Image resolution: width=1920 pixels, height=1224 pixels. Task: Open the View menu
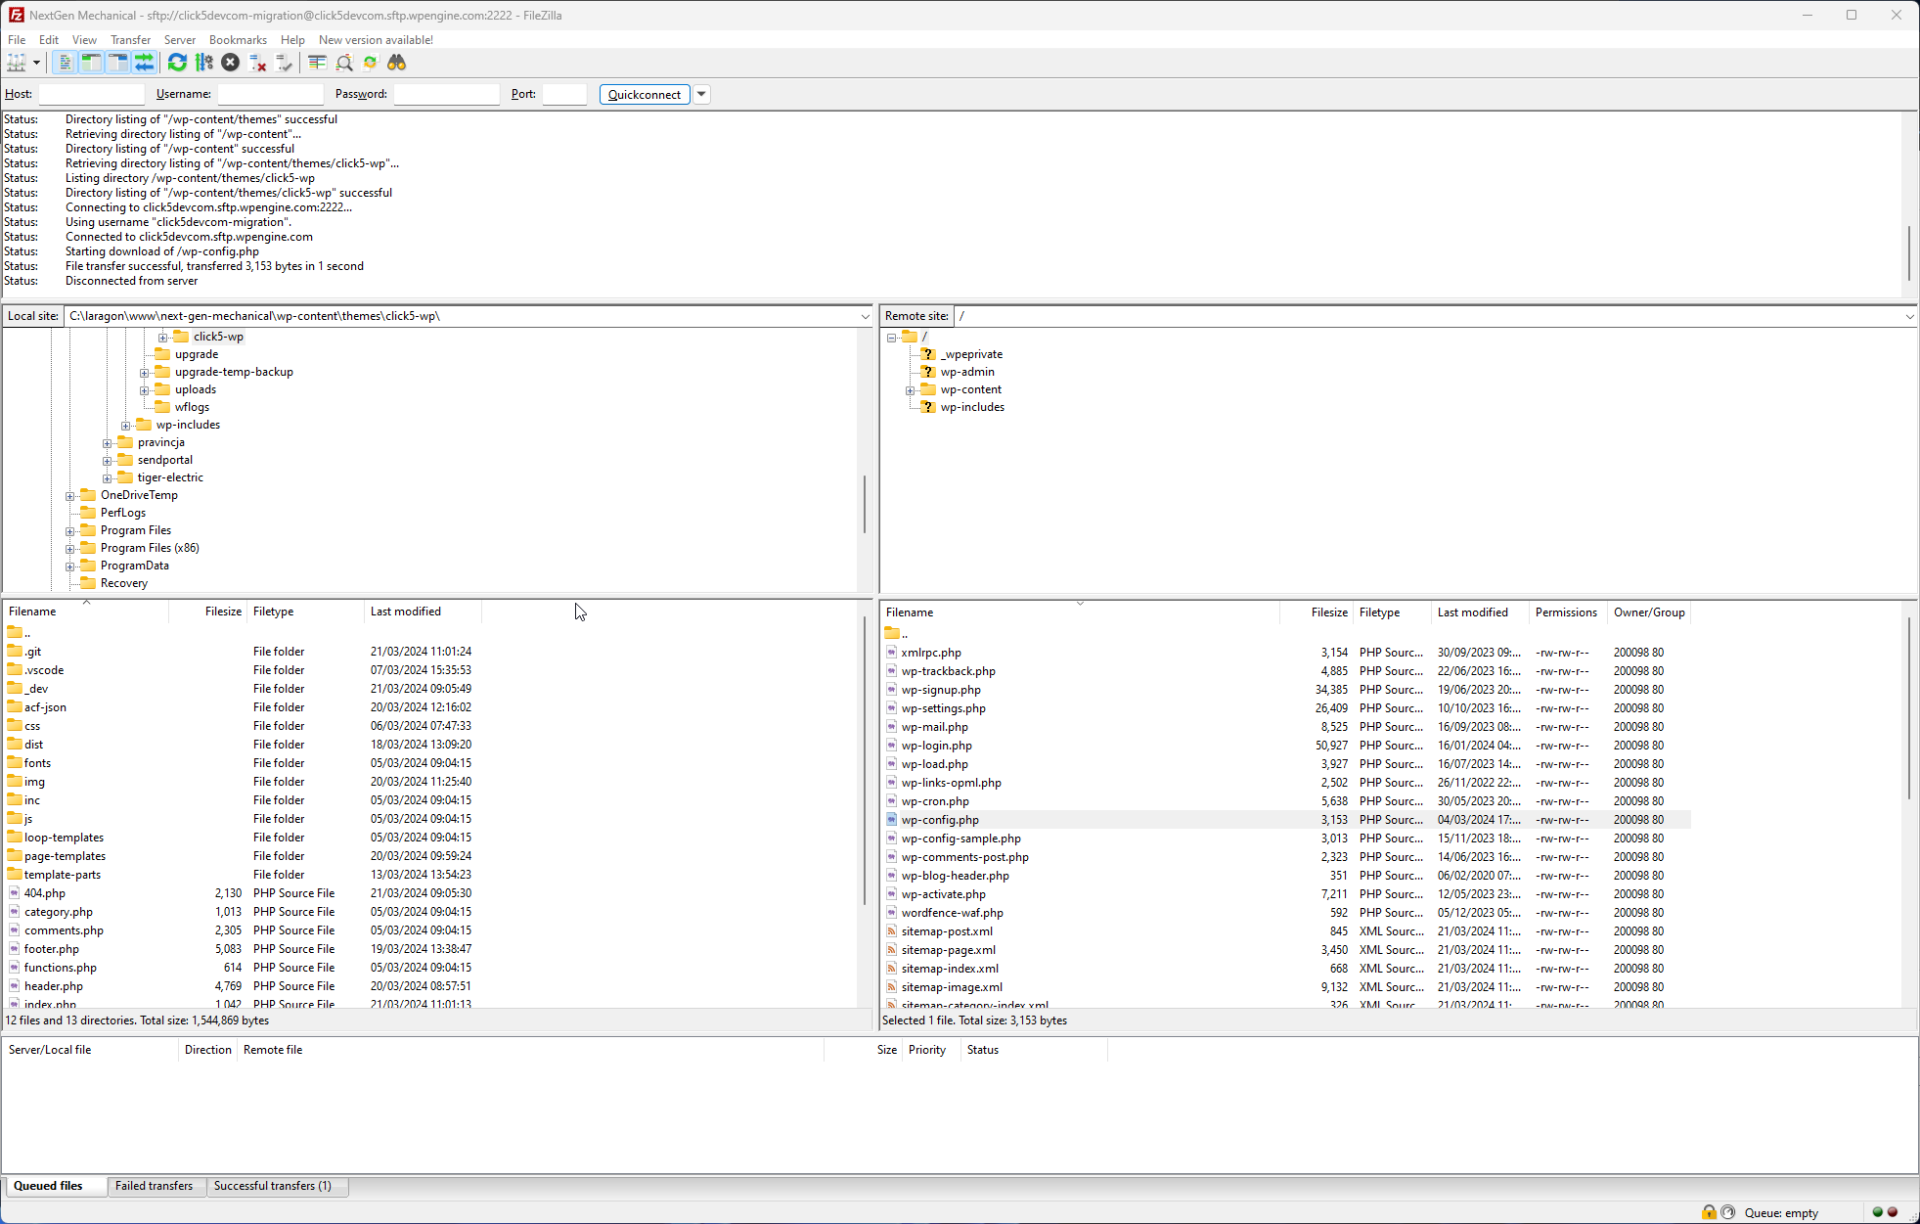84,40
